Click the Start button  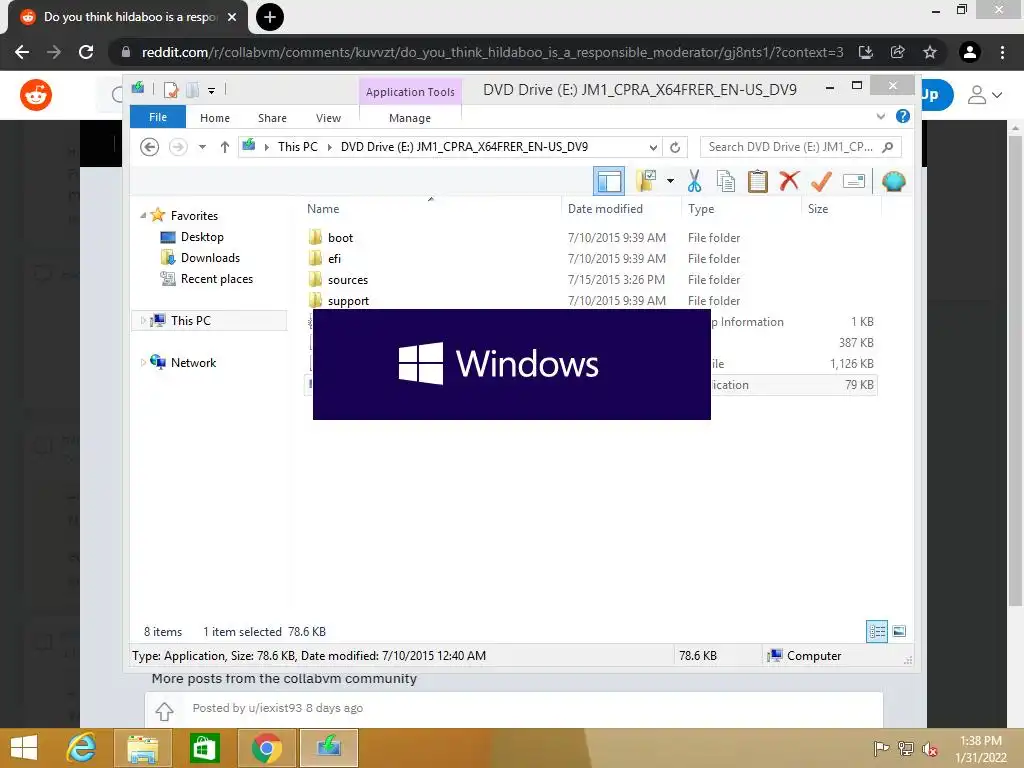click(x=24, y=748)
